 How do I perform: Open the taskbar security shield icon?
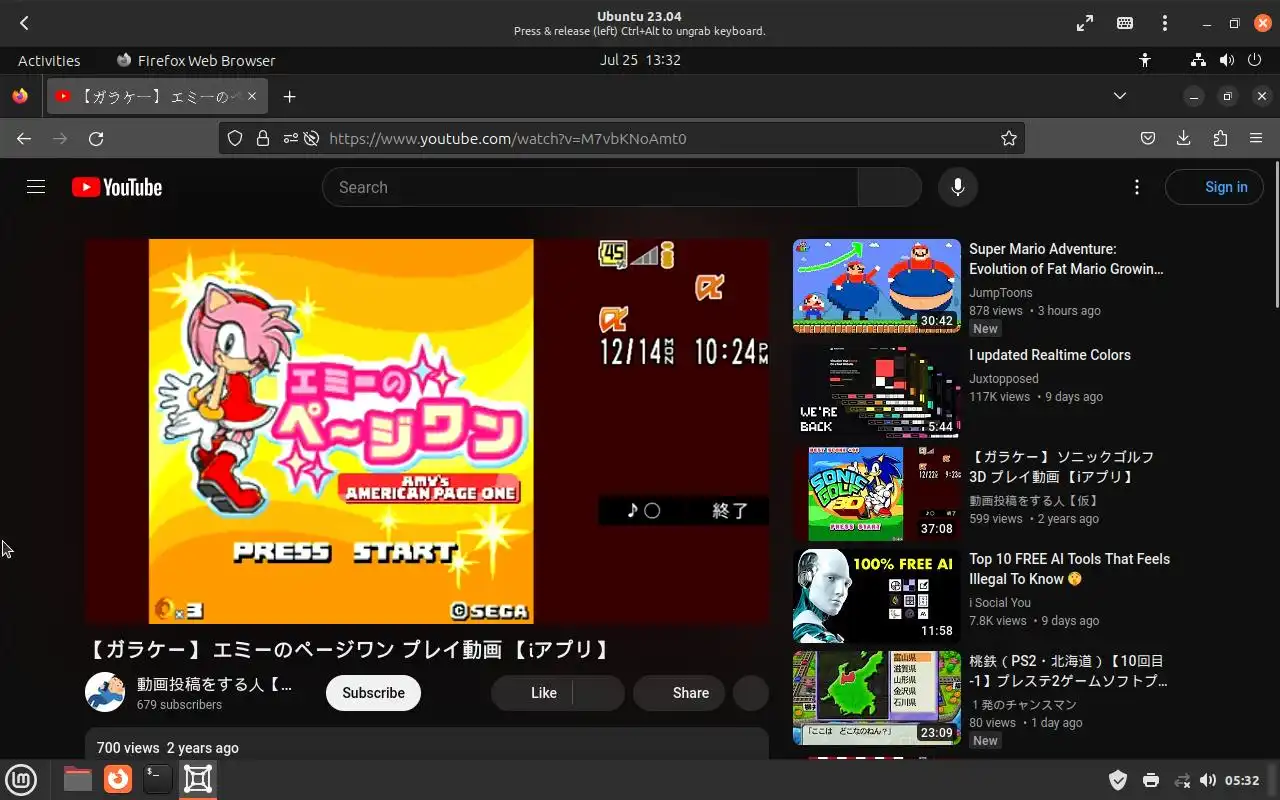click(x=1119, y=780)
